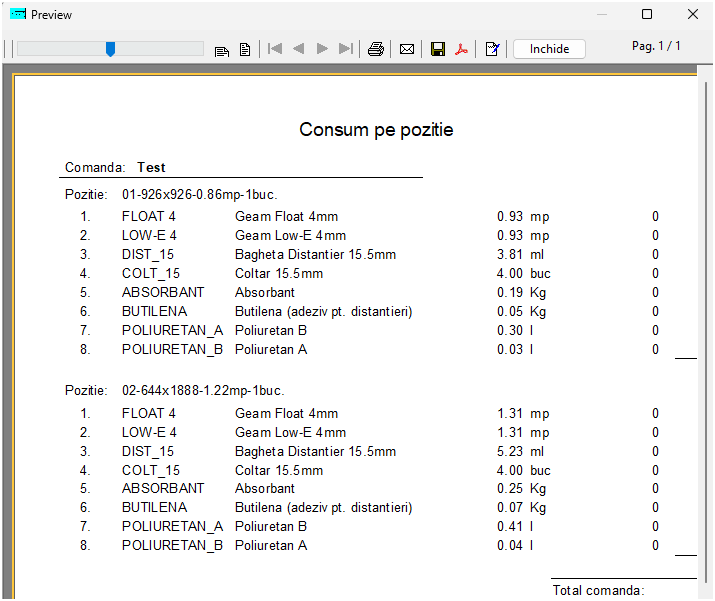Screen dimensions: 715x601
Task: Click 'Geam Float 4mm' in first position
Action: pyautogui.click(x=286, y=217)
